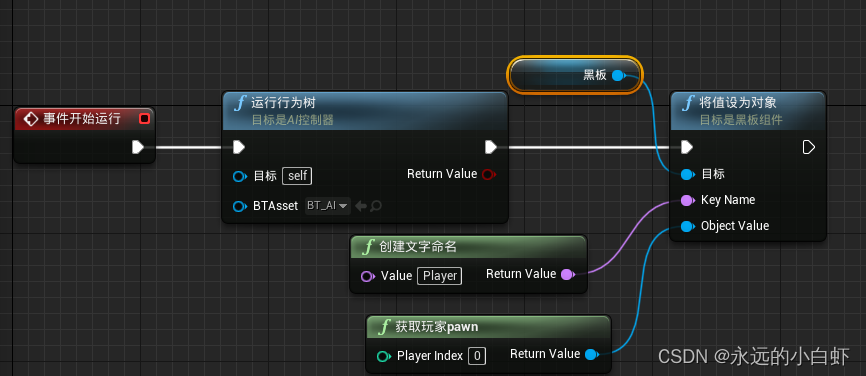Click the function icon on 创建文字命名 header
Viewport: 866px width, 376px height.
(x=368, y=247)
